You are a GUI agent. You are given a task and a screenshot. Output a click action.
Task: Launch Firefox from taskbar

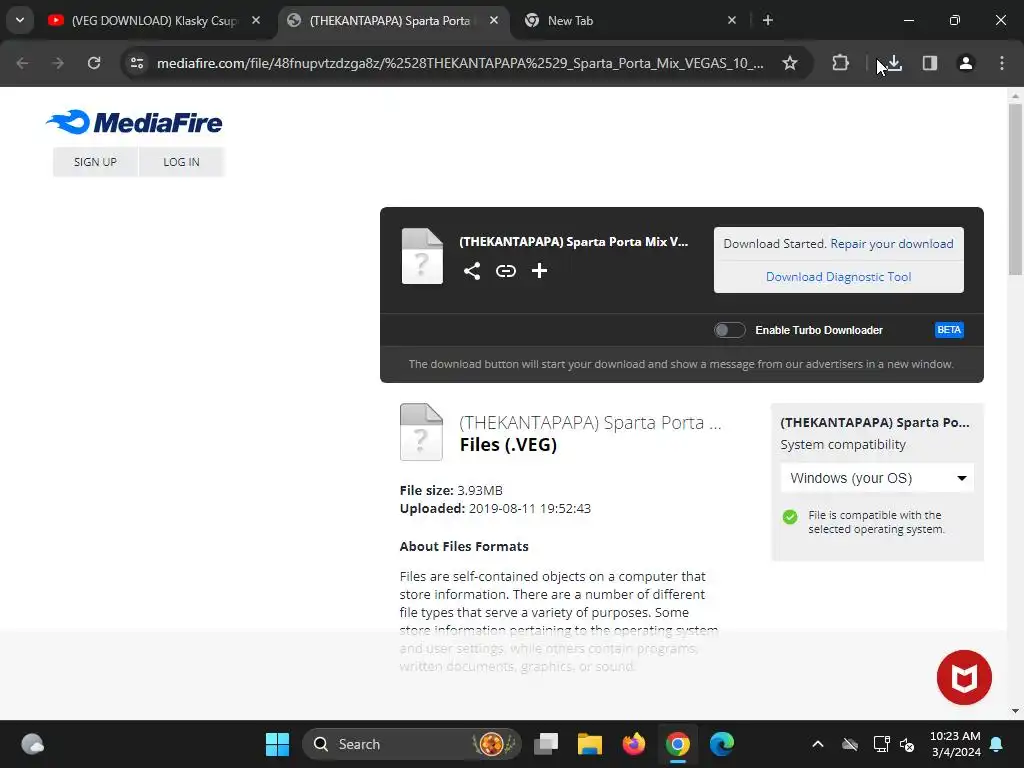(633, 744)
